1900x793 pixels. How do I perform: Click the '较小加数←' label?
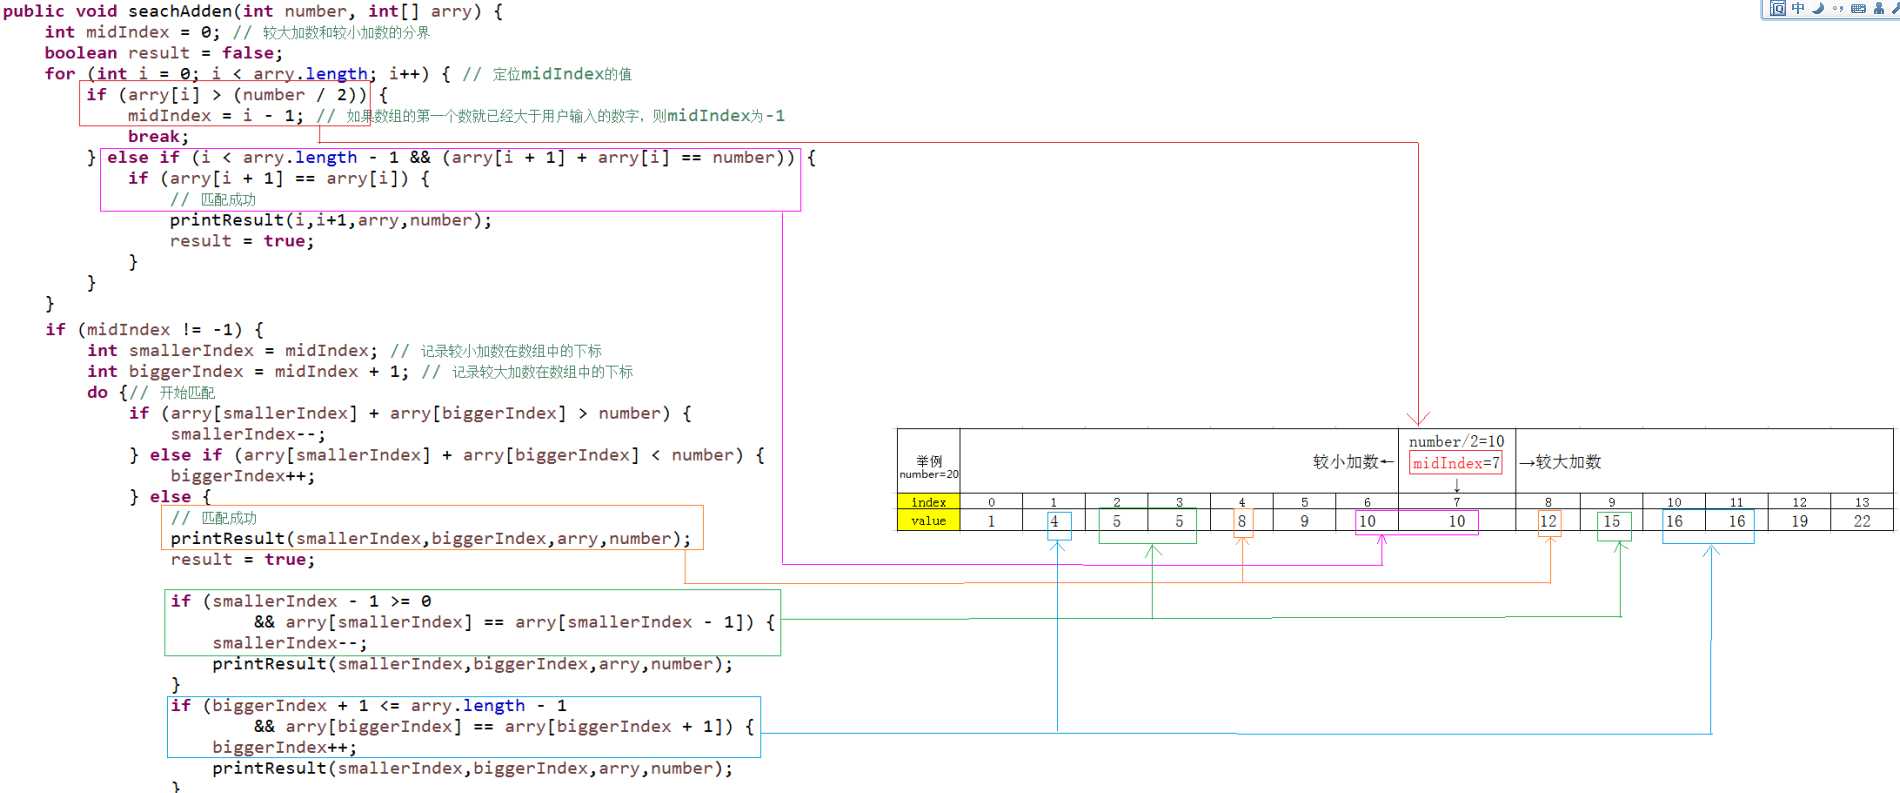1353,462
